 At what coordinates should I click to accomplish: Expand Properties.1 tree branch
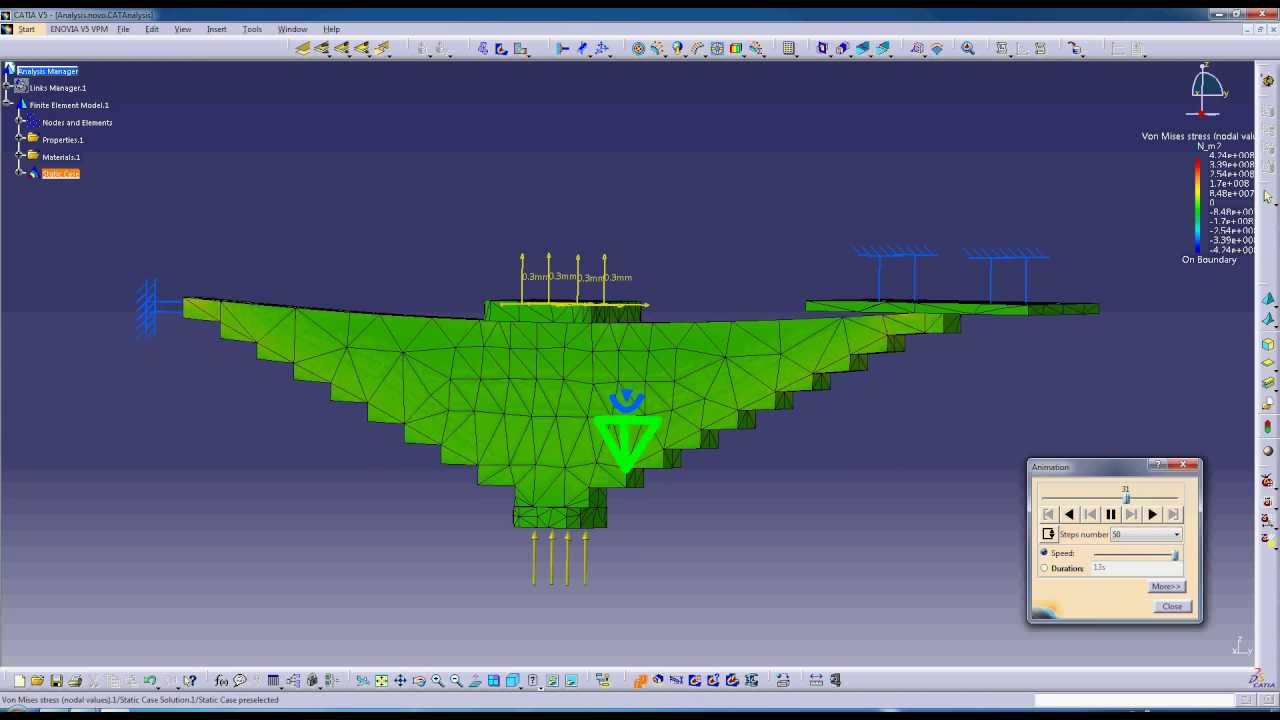(19, 139)
